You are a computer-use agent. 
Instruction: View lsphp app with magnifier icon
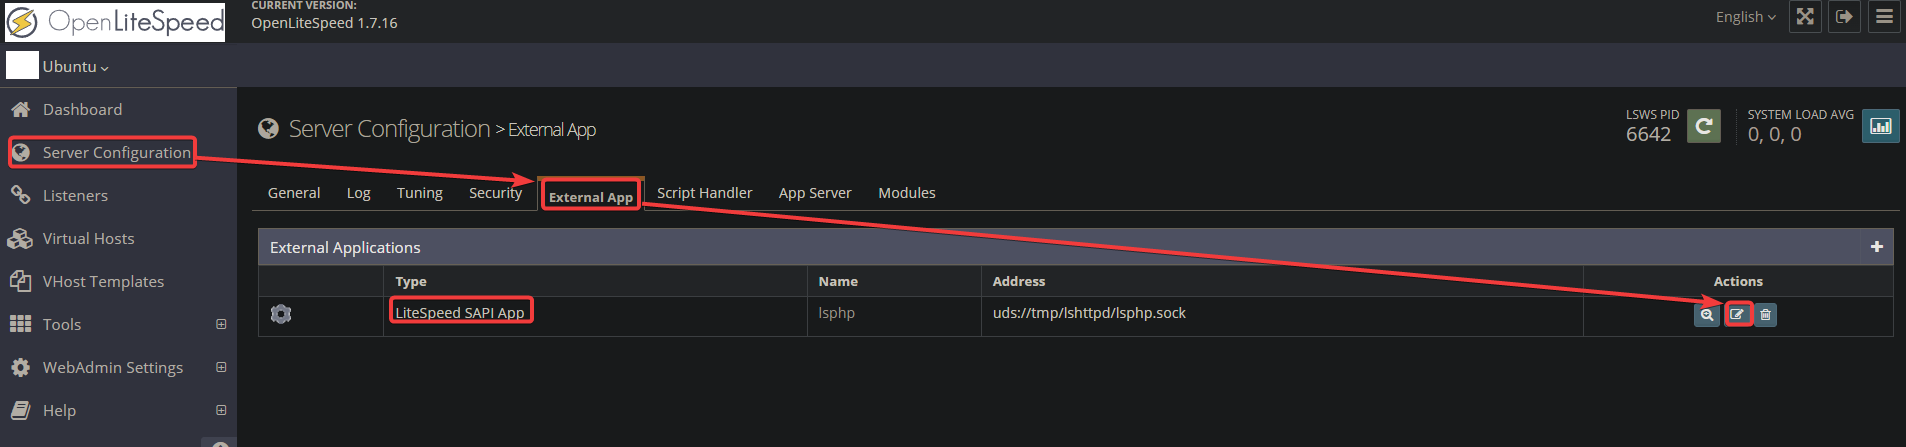coord(1707,314)
